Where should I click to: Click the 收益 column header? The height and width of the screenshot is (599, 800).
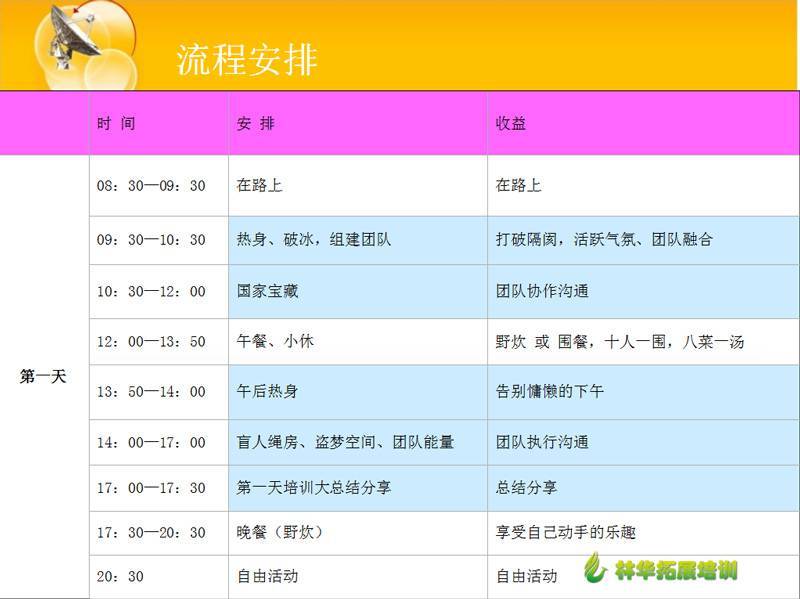click(x=643, y=123)
